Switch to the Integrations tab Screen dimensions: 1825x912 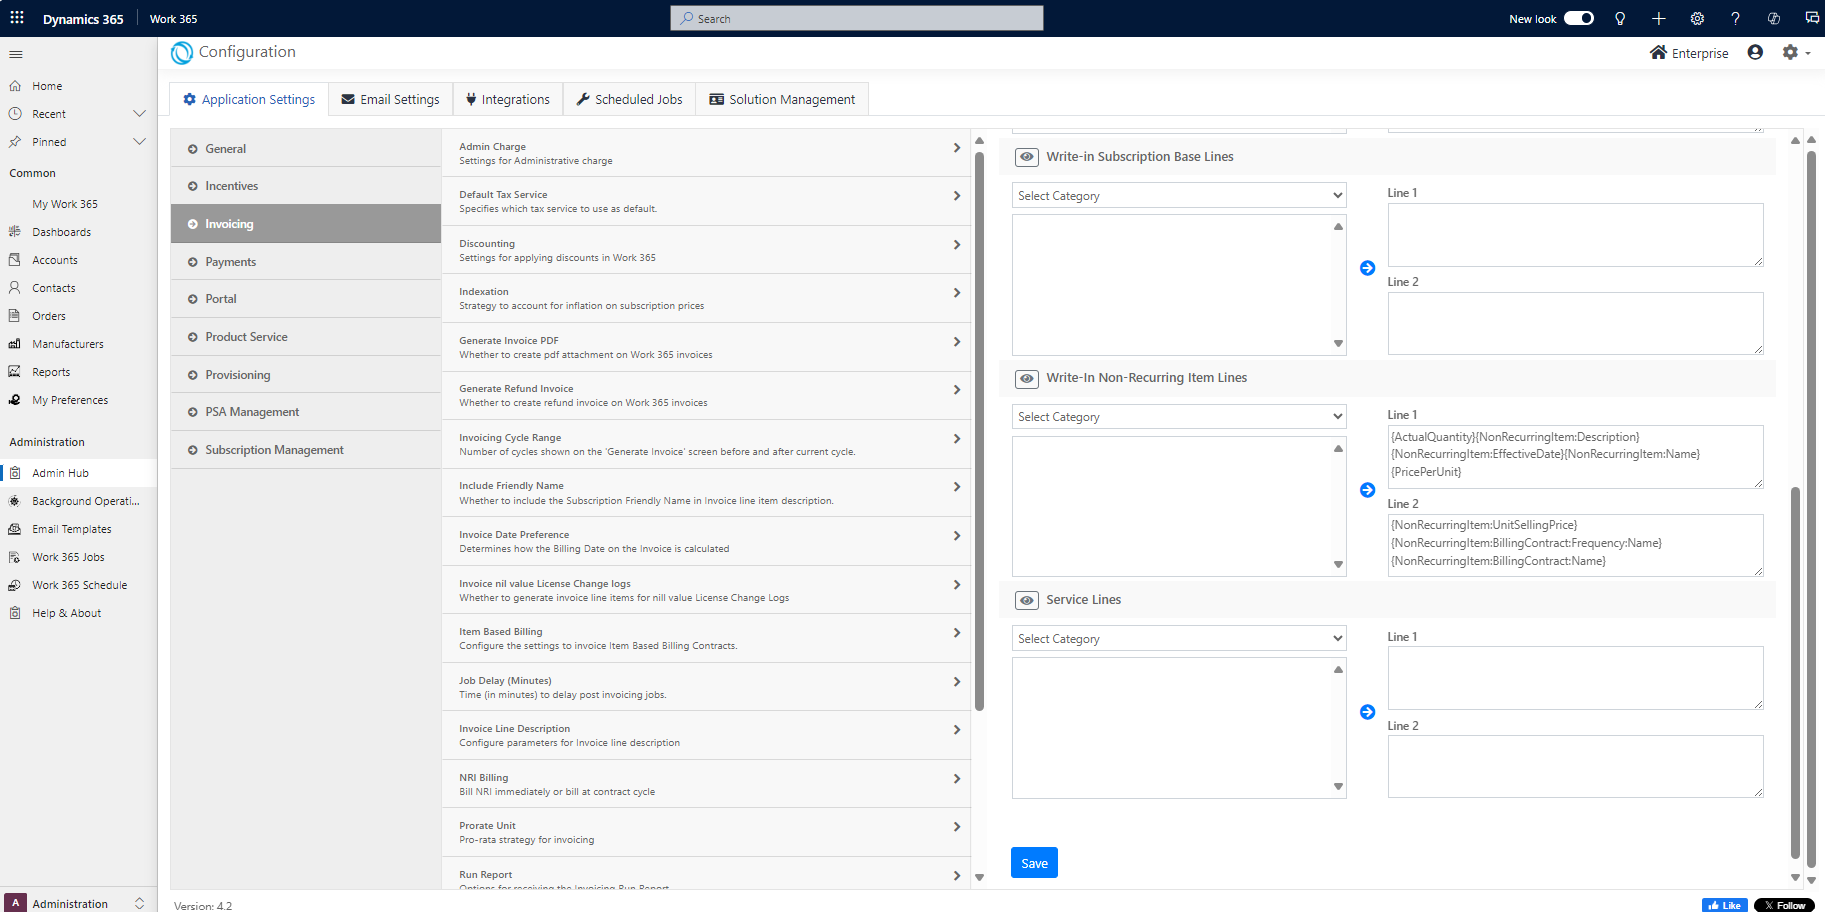point(508,99)
